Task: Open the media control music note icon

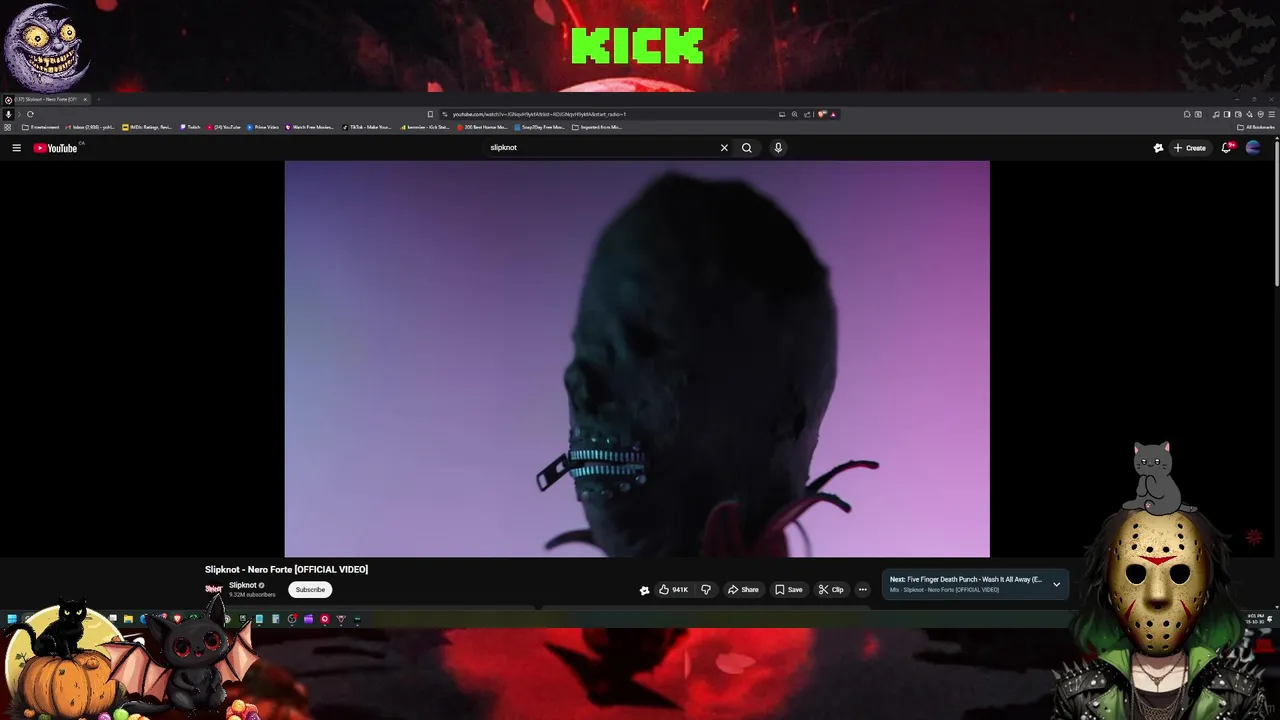Action: 1215,114
